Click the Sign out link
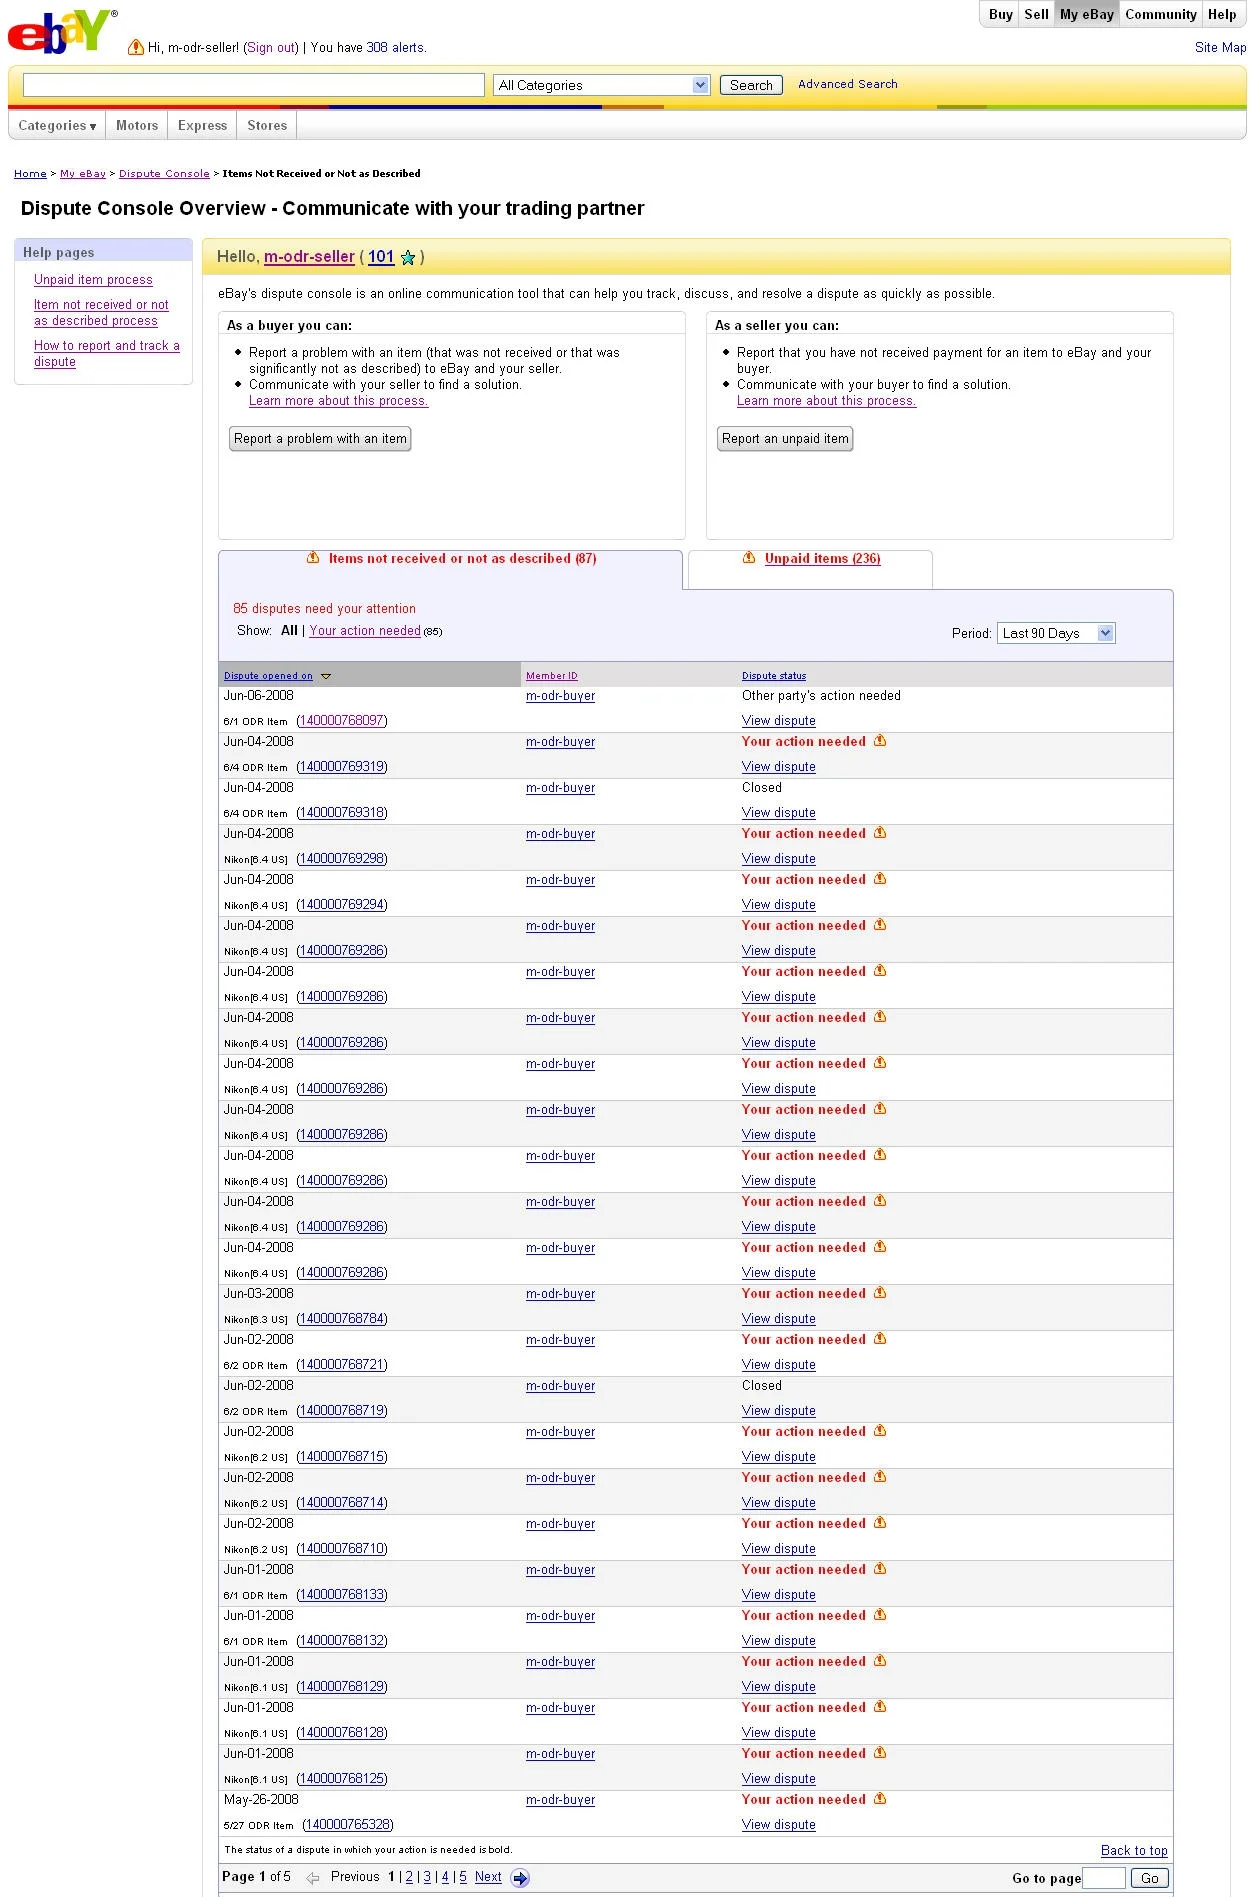 [x=271, y=47]
